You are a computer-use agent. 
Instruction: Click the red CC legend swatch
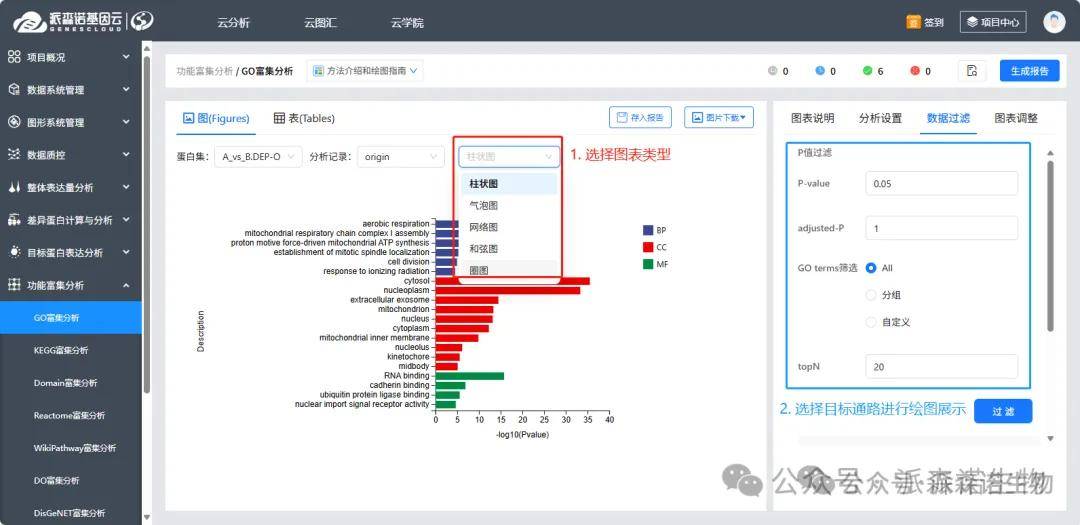[648, 247]
